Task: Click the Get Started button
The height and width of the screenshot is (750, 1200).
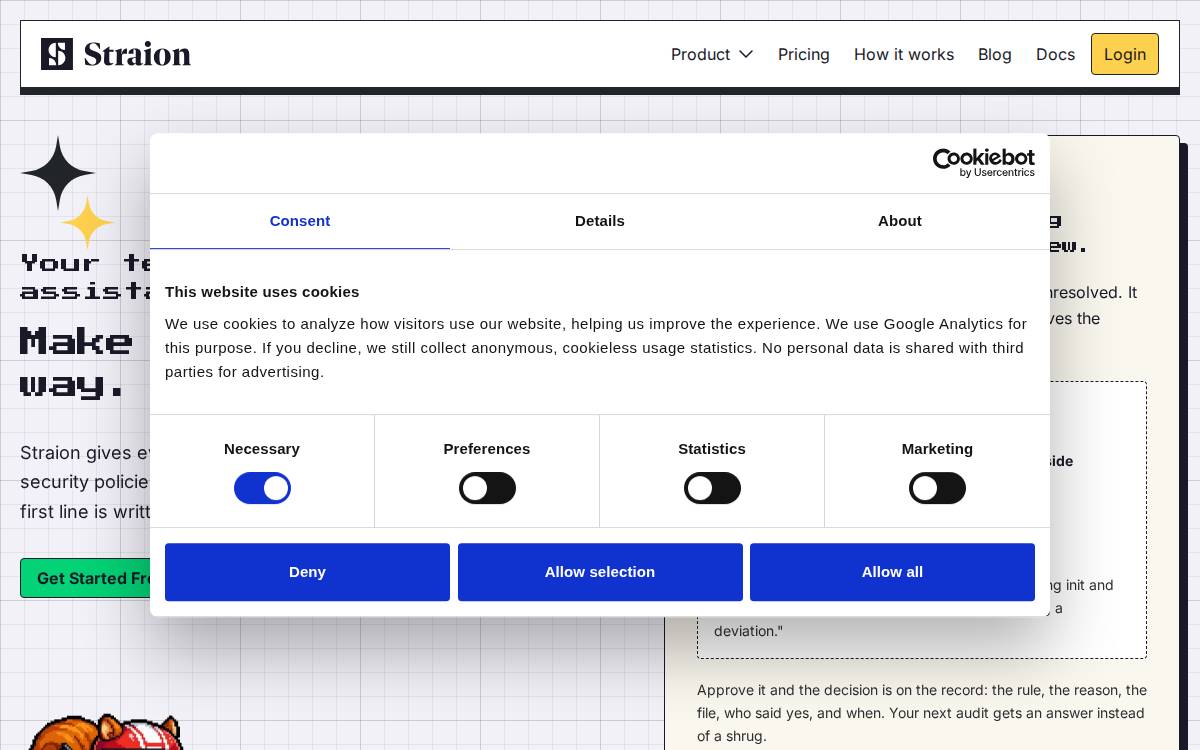Action: [x=86, y=578]
